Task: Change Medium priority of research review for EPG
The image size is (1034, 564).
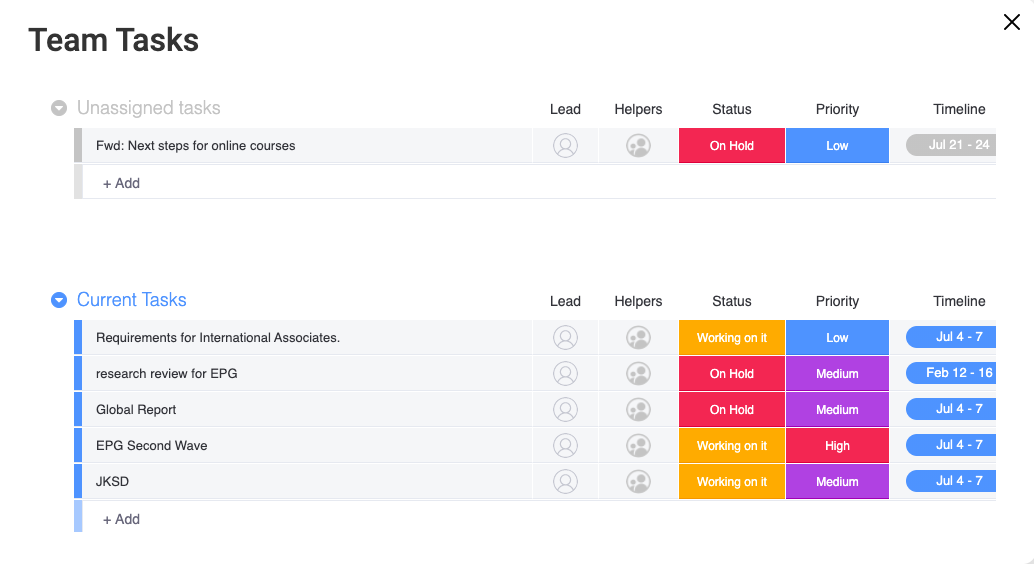Action: 837,373
